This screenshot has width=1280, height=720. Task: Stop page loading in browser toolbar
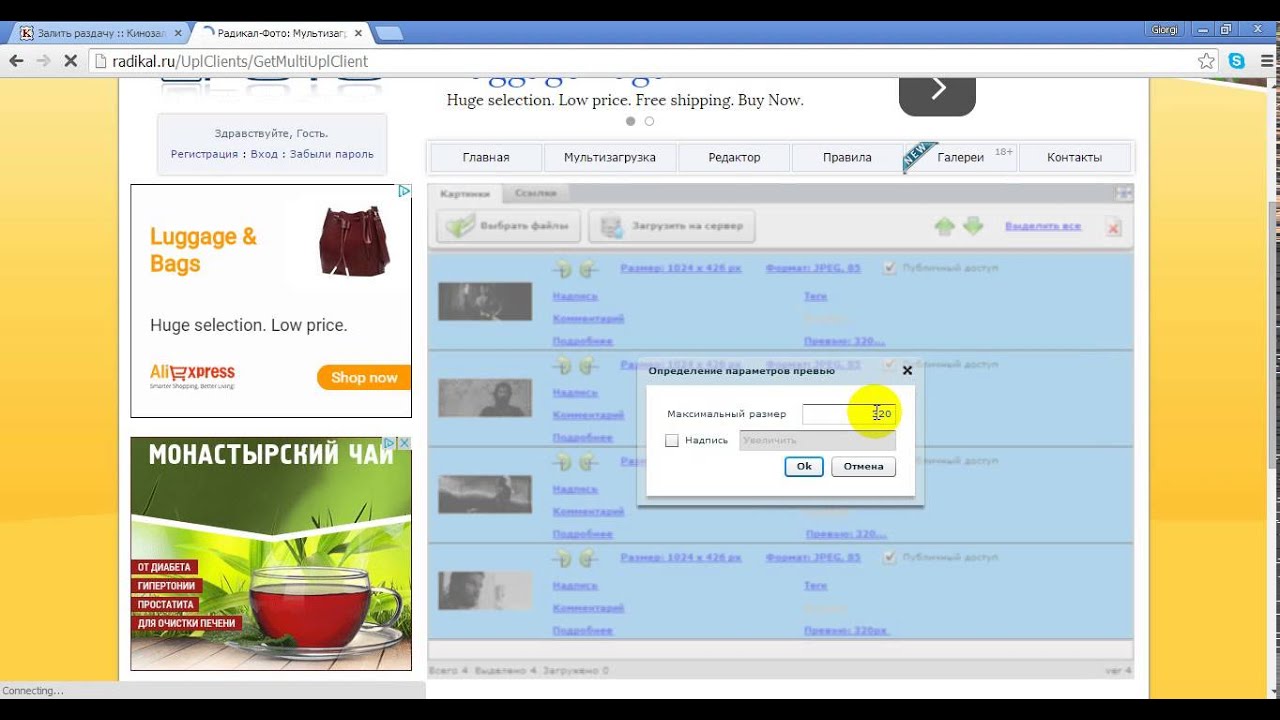point(70,61)
